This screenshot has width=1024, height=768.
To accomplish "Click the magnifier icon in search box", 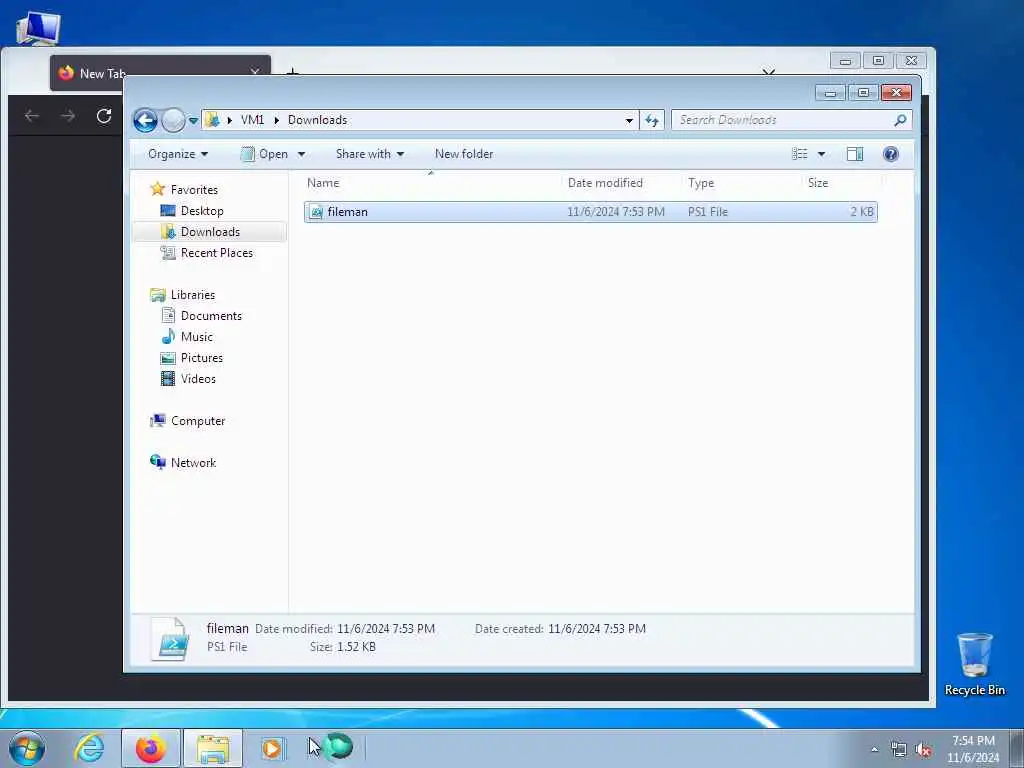I will click(900, 120).
